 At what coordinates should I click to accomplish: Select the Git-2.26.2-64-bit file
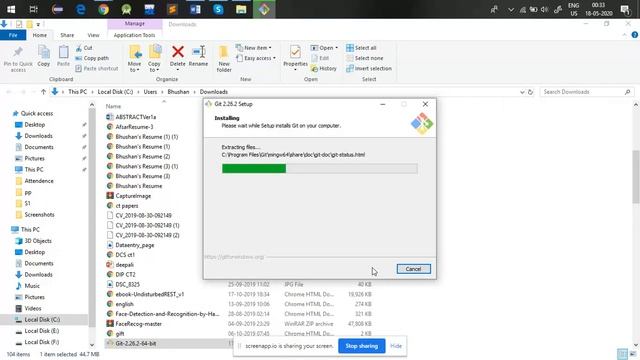[x=136, y=343]
